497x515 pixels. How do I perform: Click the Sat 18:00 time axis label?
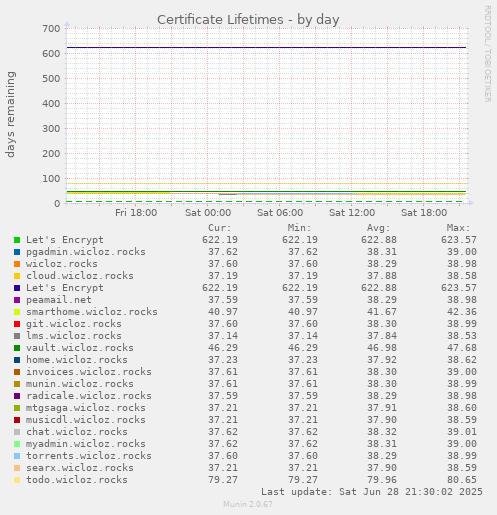(424, 213)
